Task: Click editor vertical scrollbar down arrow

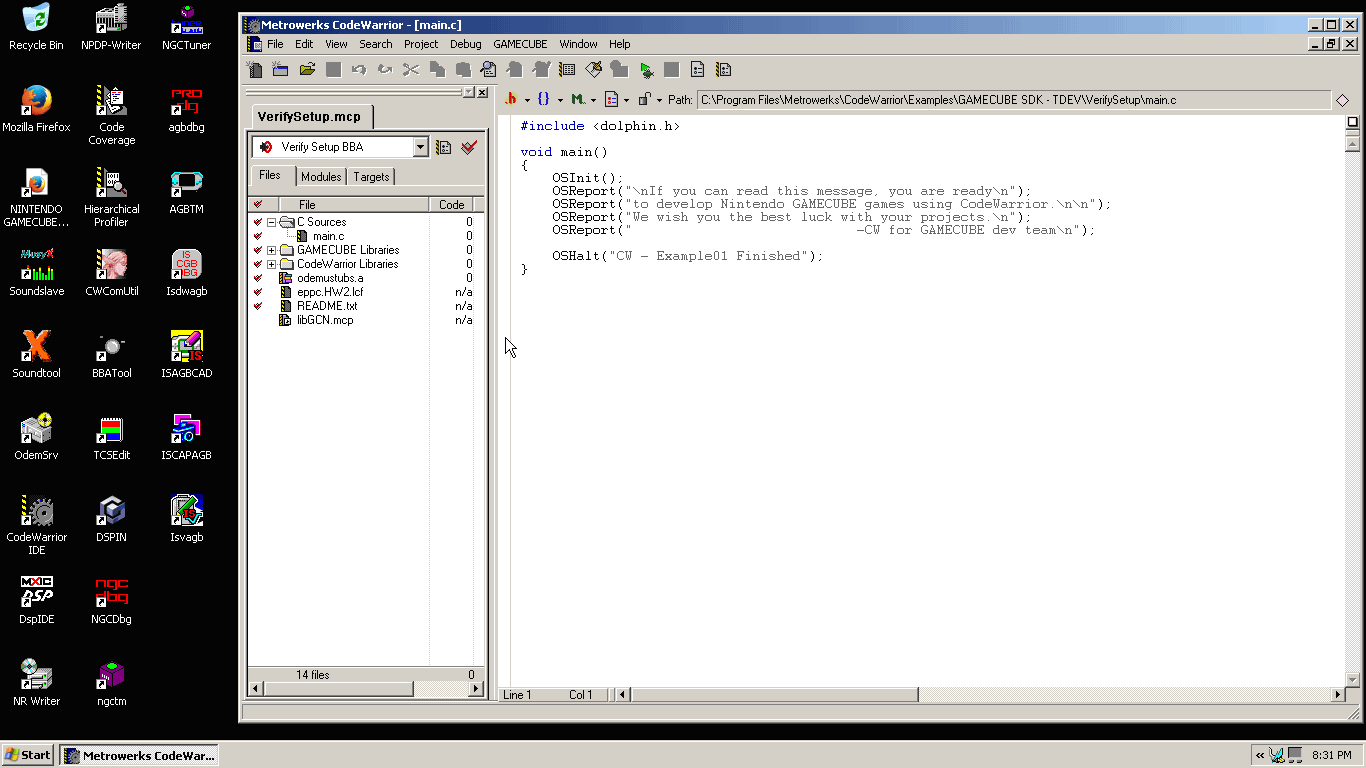Action: click(1353, 680)
